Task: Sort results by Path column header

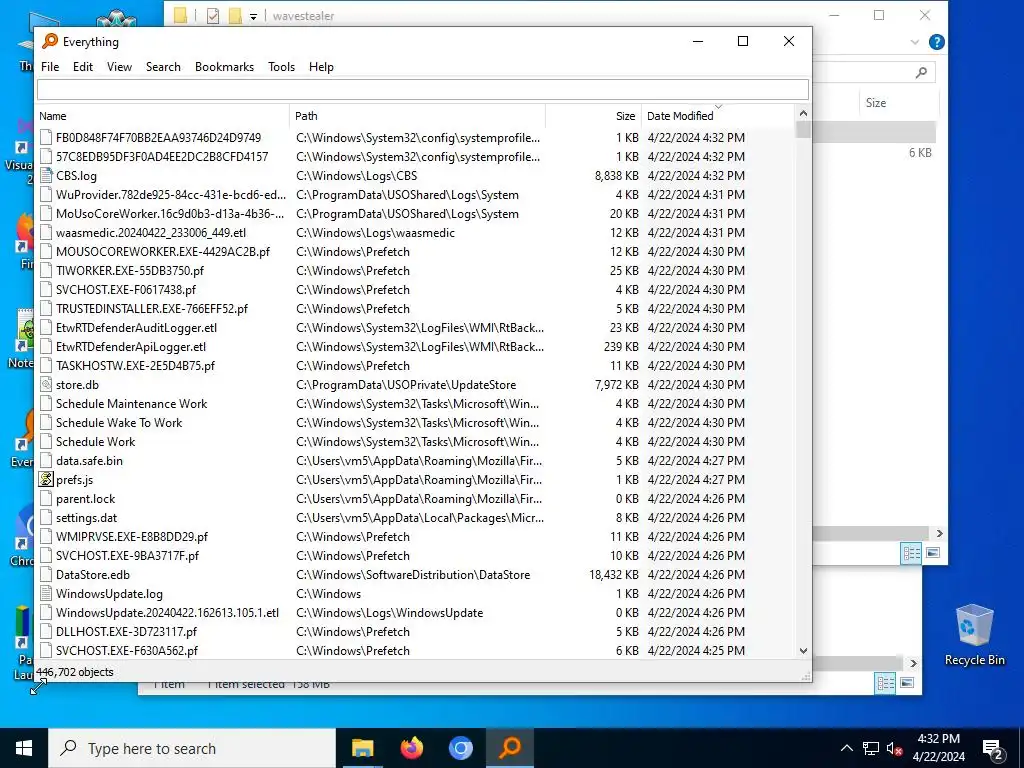Action: click(x=417, y=116)
